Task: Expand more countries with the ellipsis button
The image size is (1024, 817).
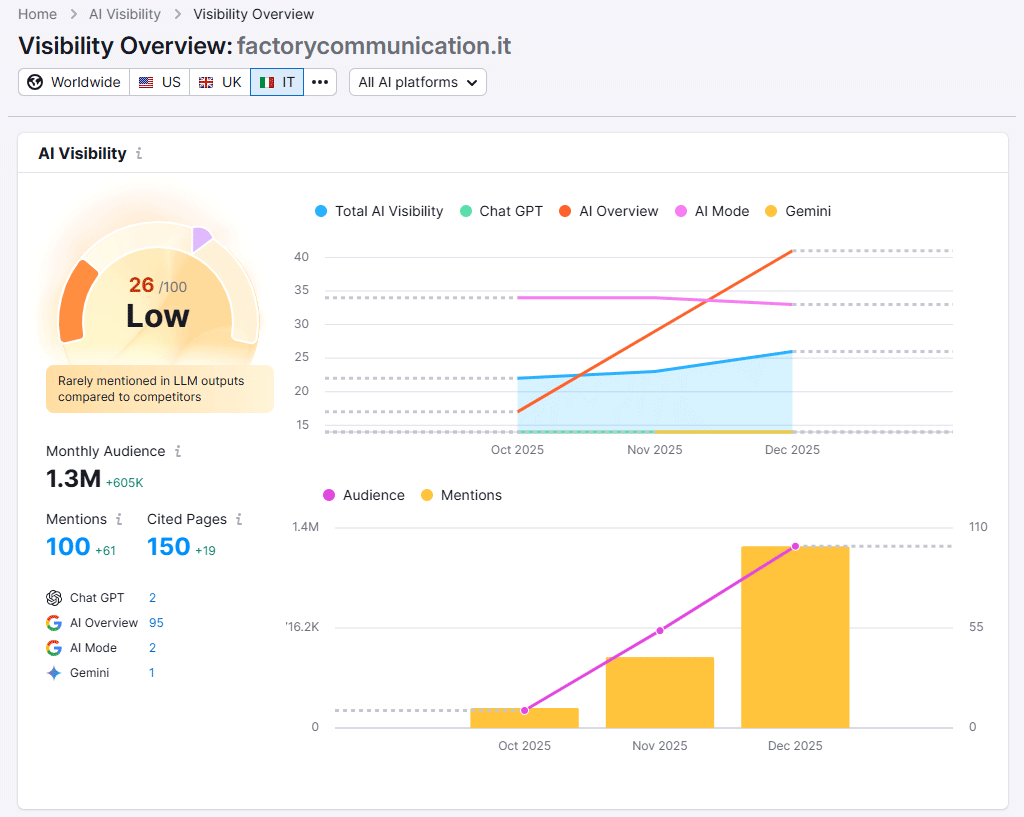Action: [320, 82]
